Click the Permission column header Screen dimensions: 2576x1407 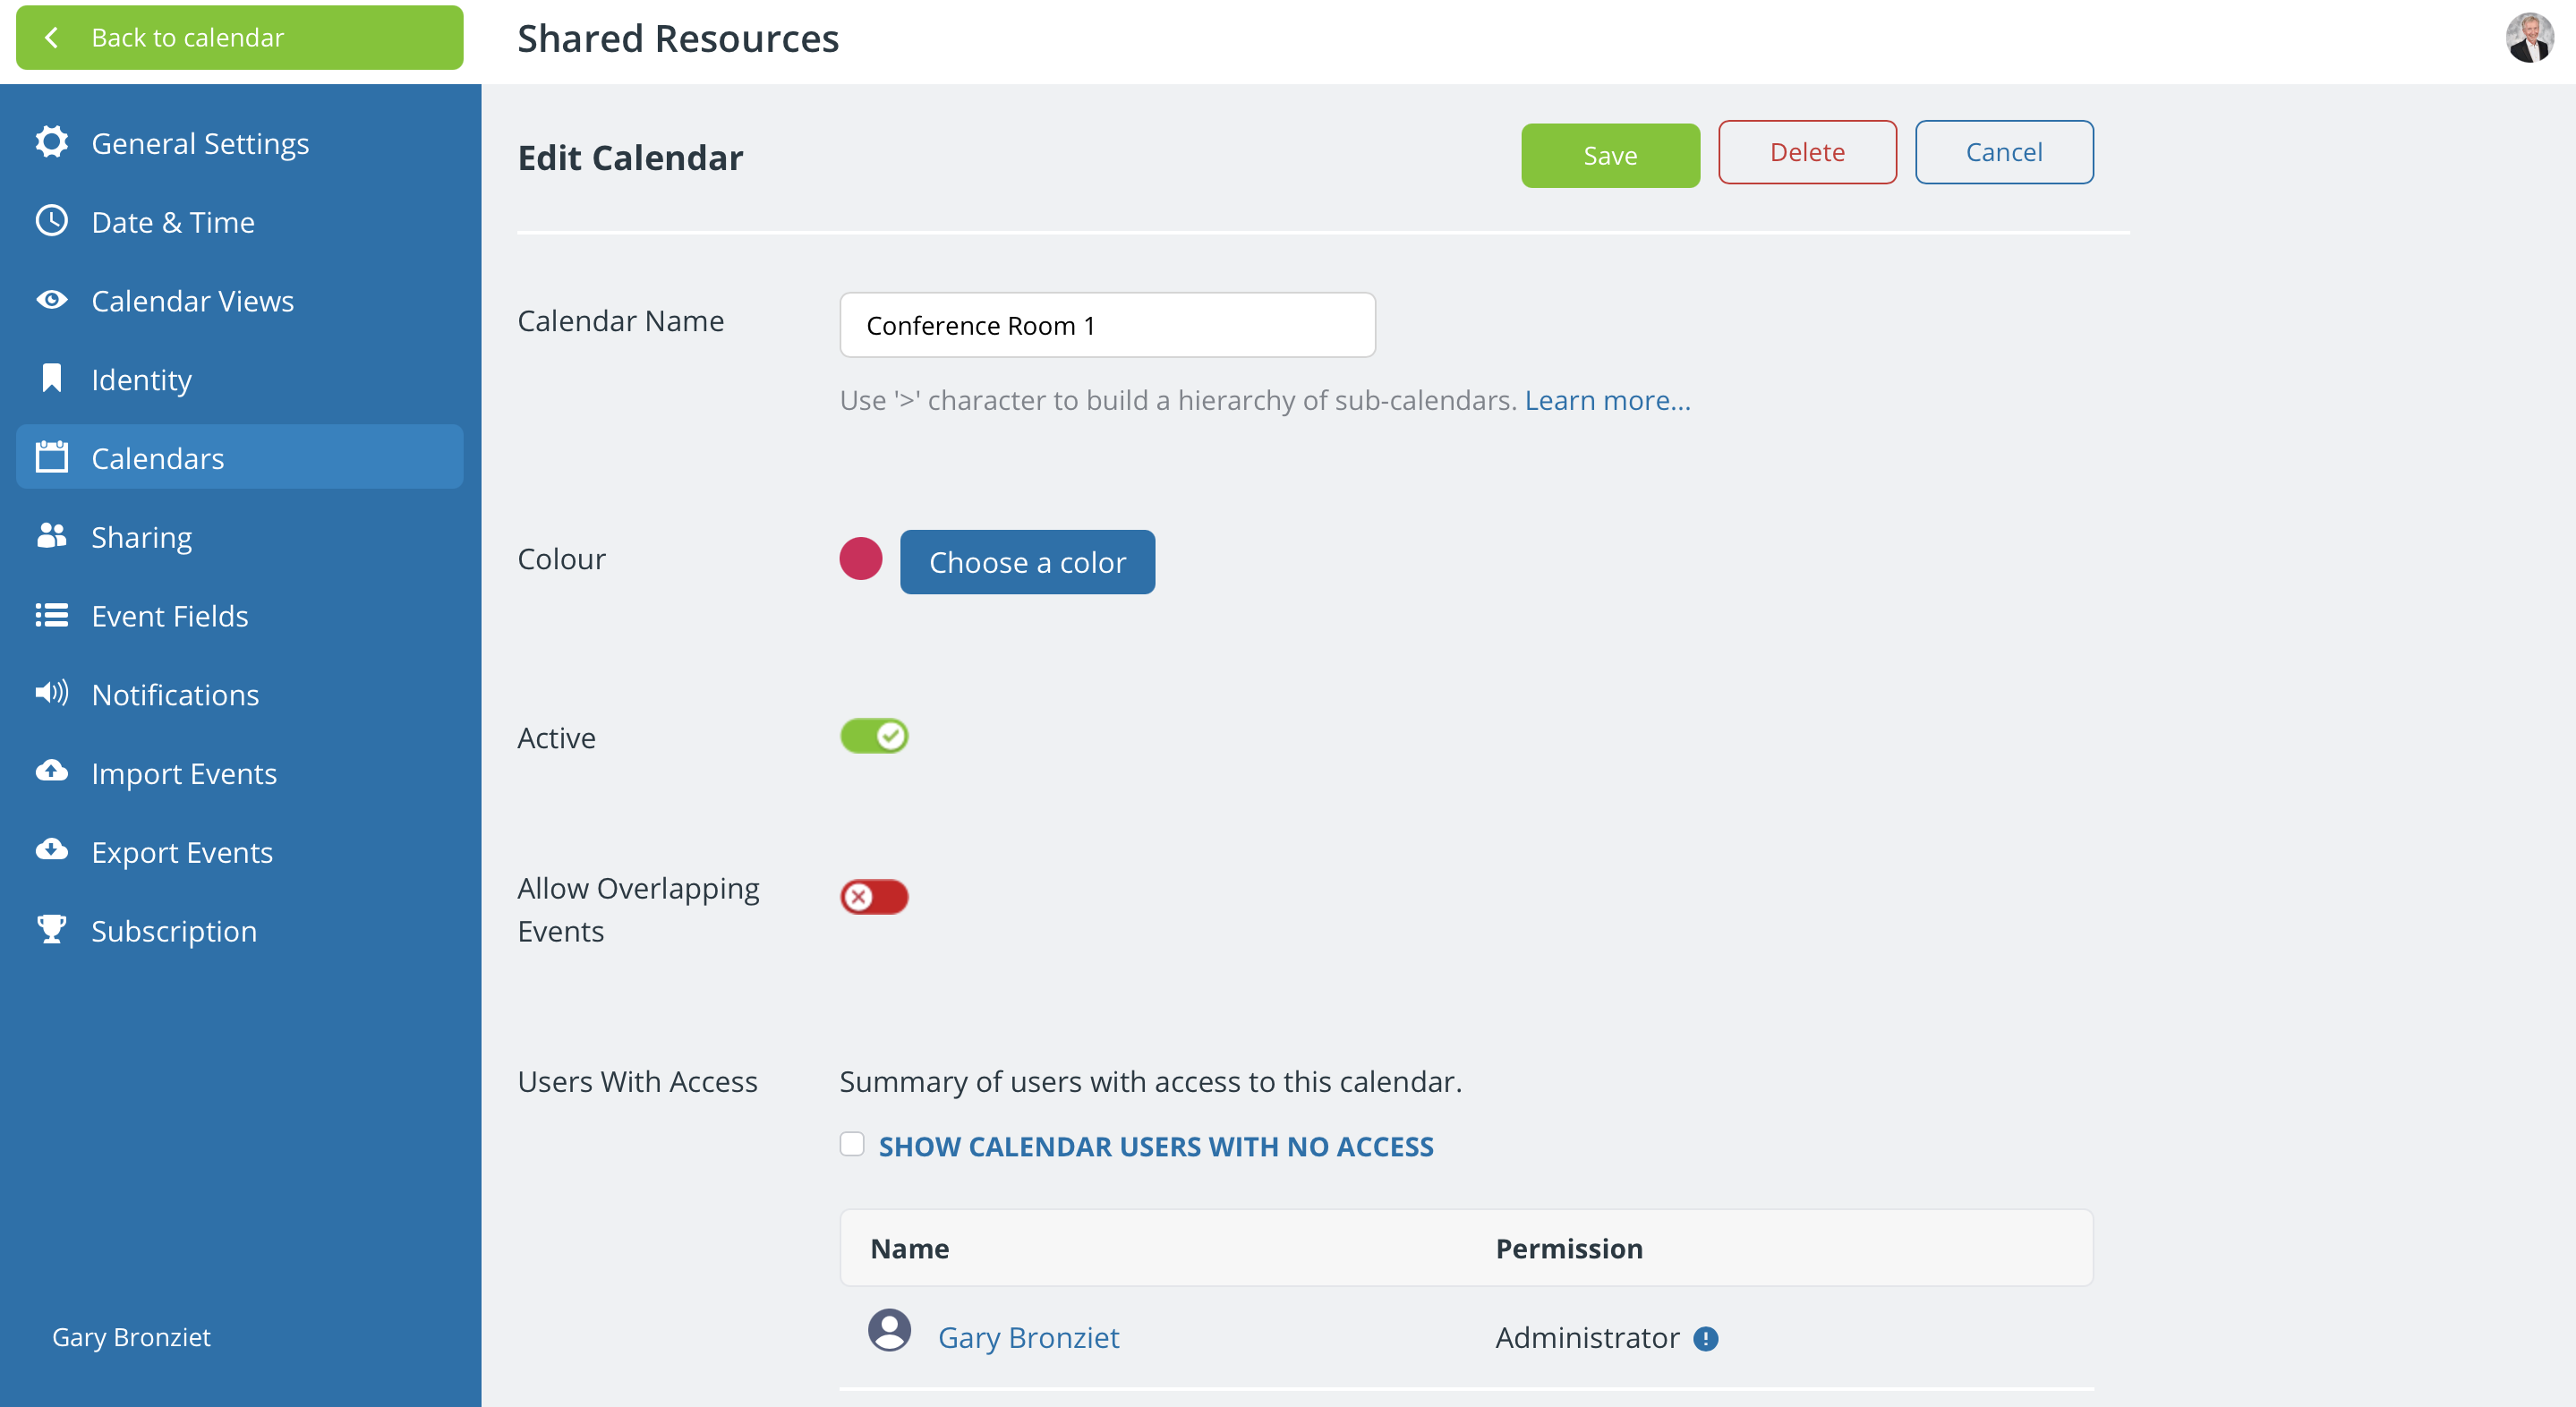pos(1569,1249)
